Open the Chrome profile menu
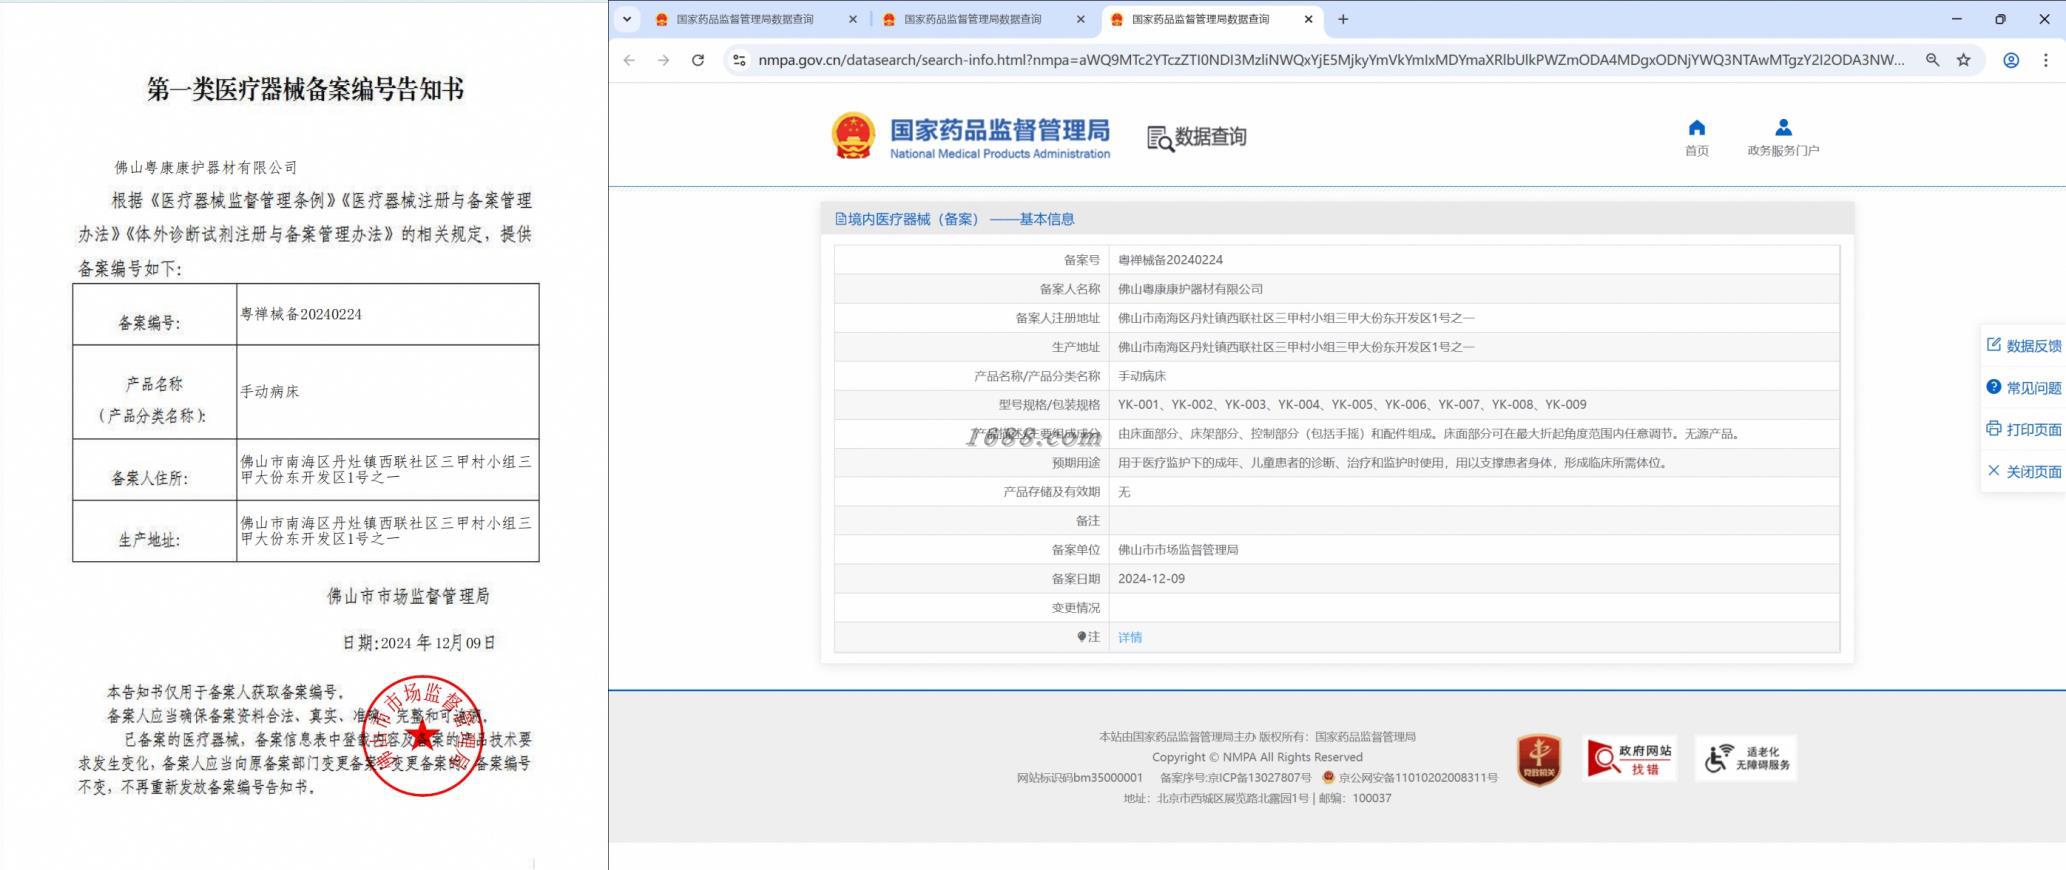The height and width of the screenshot is (870, 2066). point(2011,60)
